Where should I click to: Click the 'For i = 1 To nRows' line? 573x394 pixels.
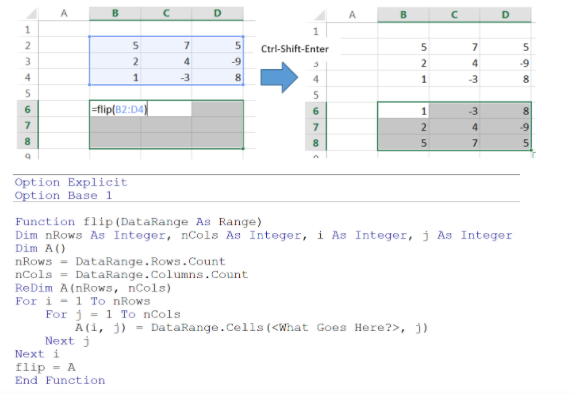83,301
